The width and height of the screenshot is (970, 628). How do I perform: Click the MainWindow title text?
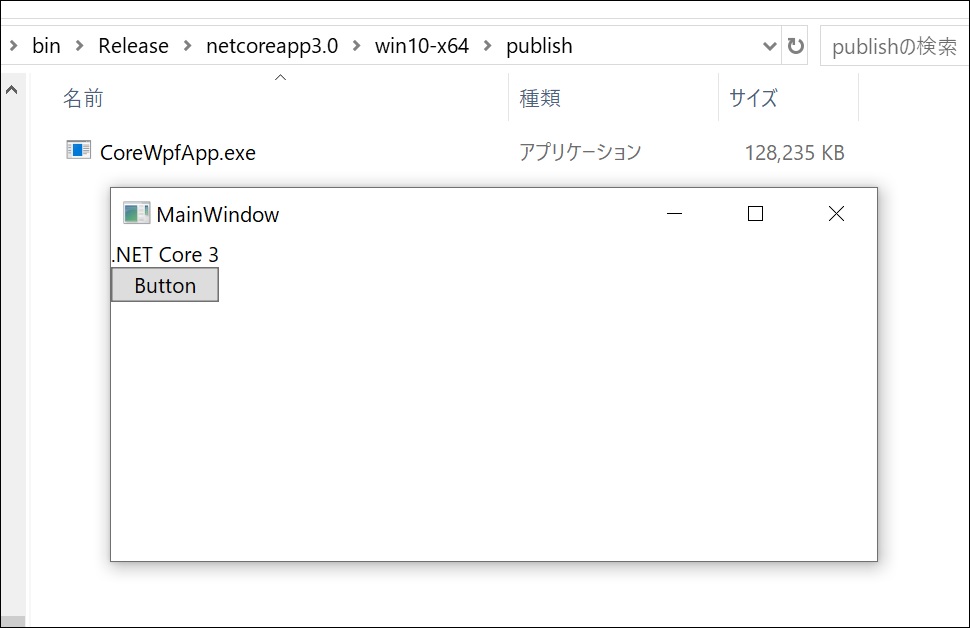pos(217,215)
